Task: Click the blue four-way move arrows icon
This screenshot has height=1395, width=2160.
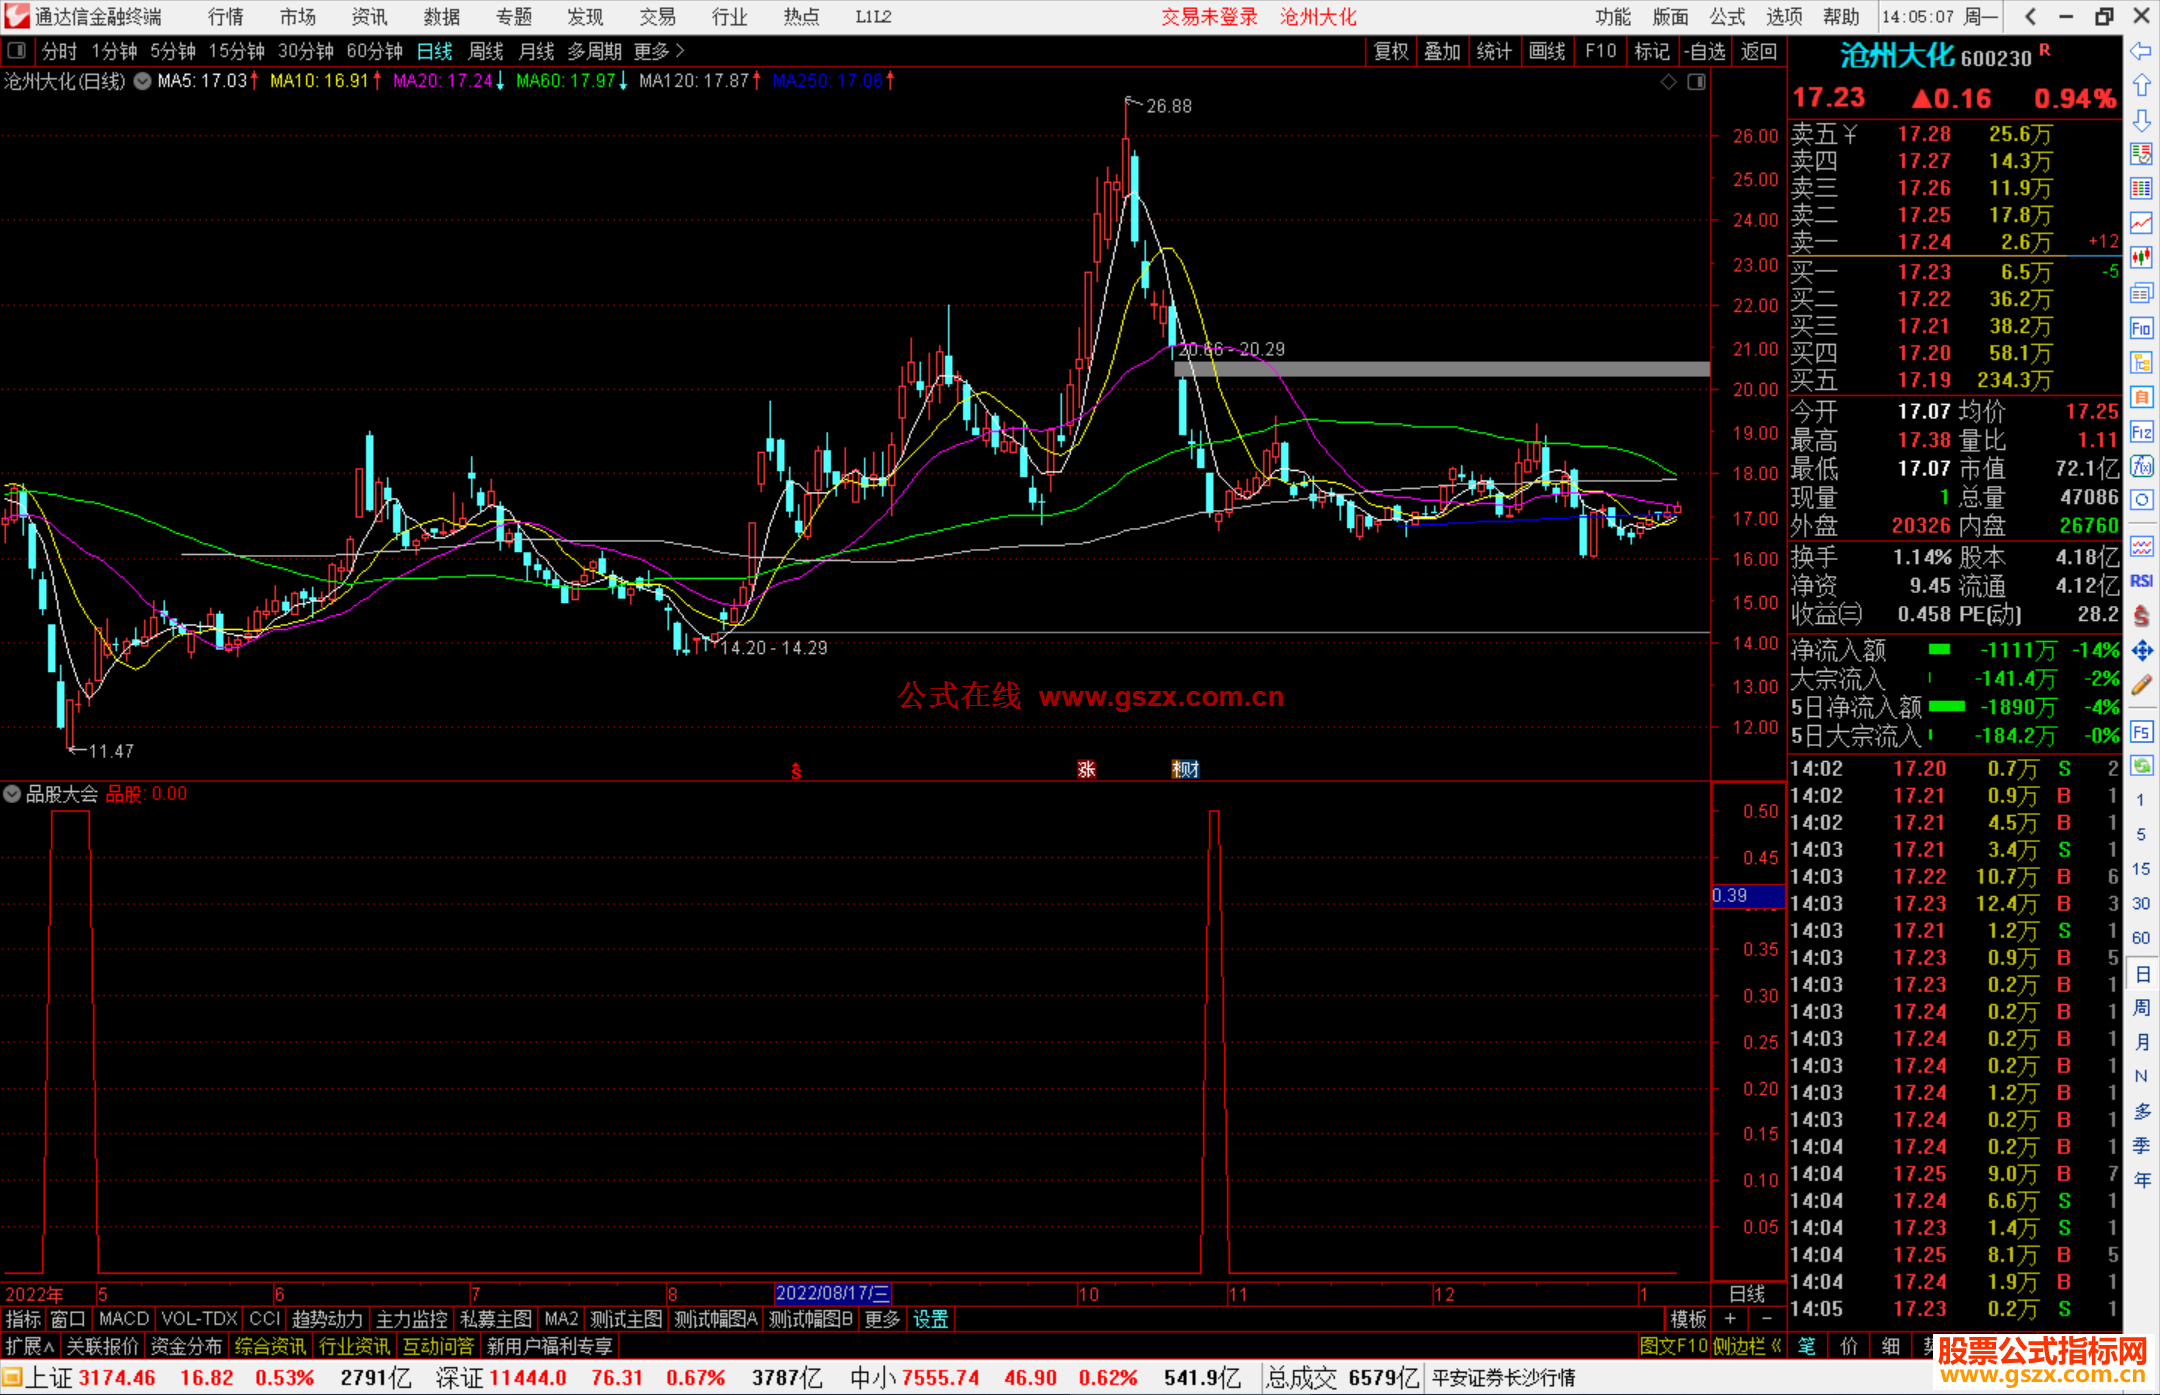Action: [2141, 651]
